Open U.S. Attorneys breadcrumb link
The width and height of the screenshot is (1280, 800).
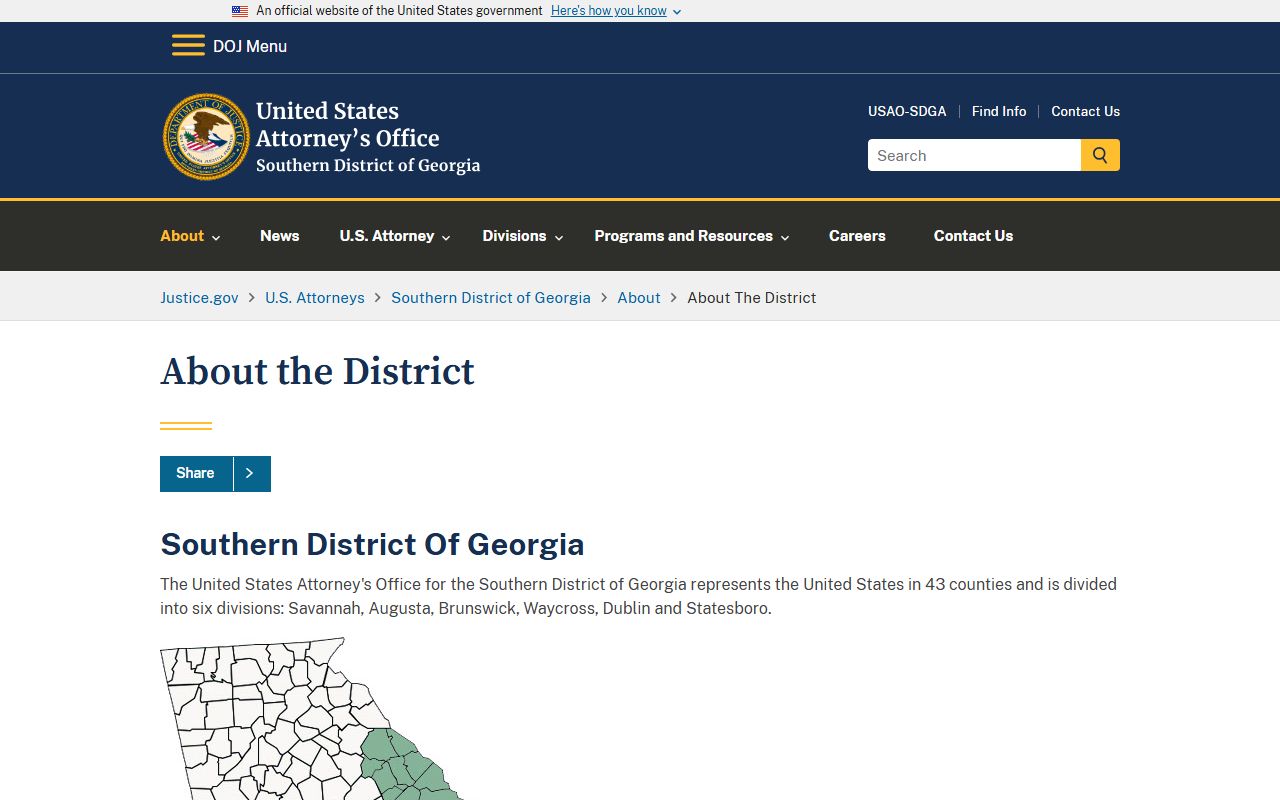(315, 298)
